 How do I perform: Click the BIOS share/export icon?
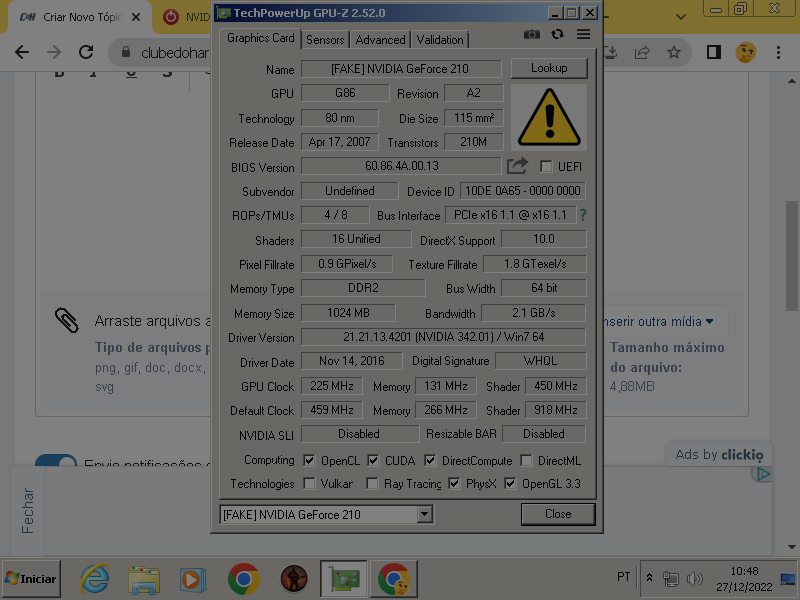click(517, 166)
